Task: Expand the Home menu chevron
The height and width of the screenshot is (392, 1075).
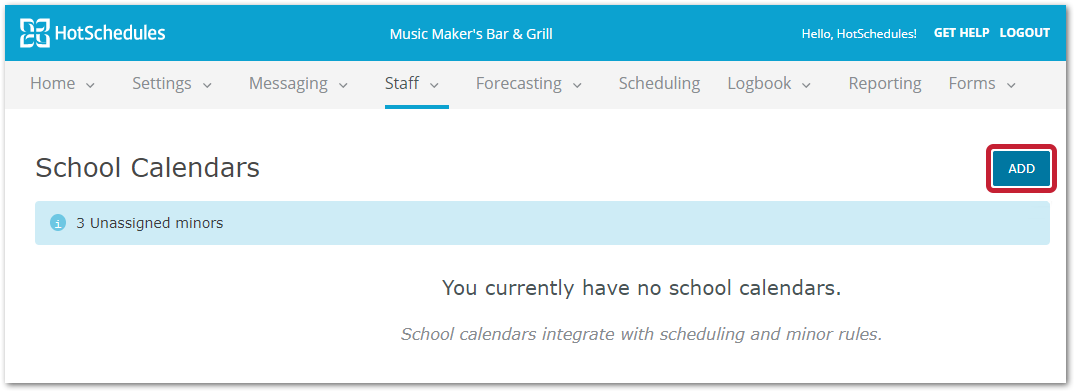Action: tap(90, 85)
